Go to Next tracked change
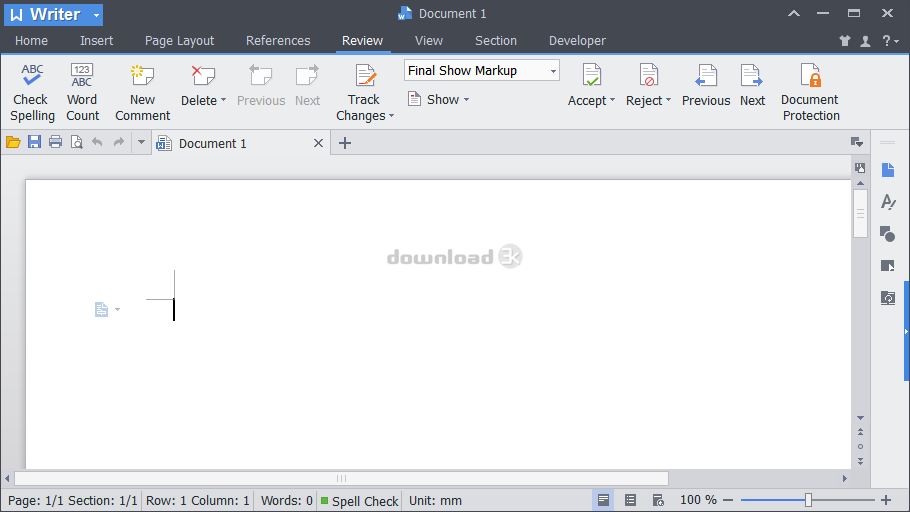 pos(752,86)
